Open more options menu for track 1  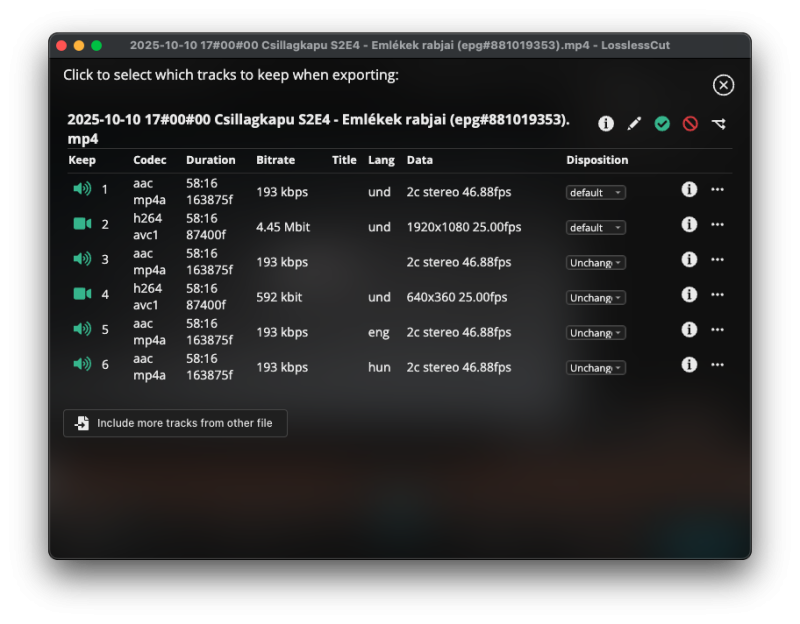(x=717, y=189)
